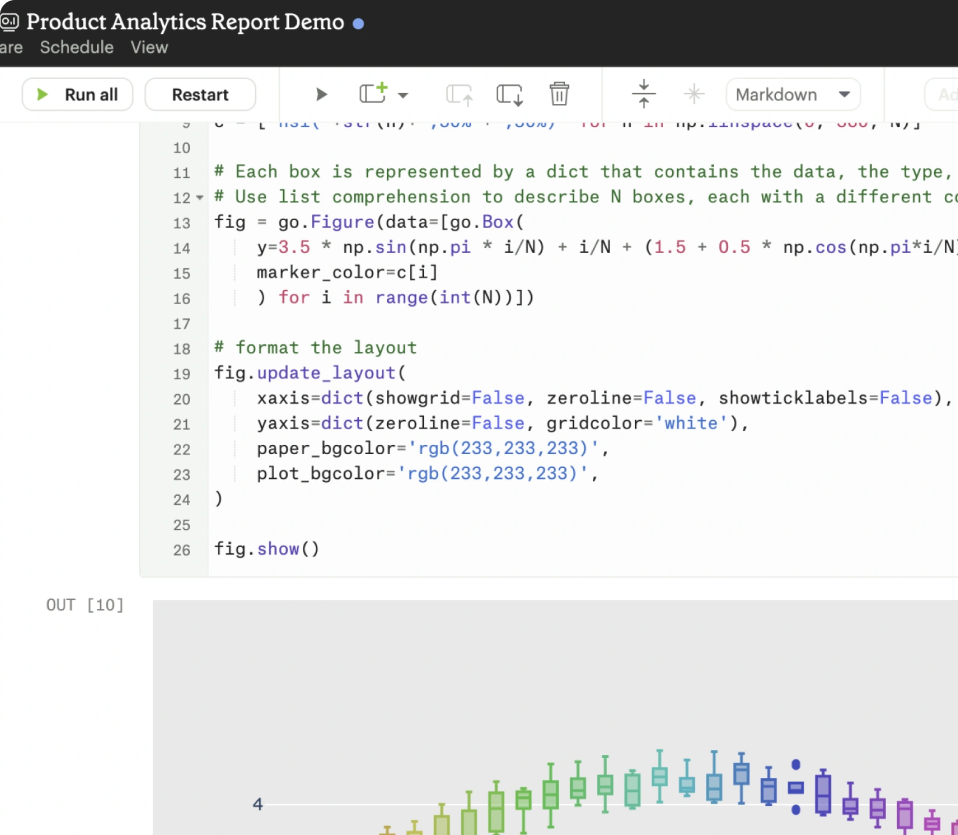958x835 pixels.
Task: Place cursor on fig.show() line
Action: tap(266, 549)
